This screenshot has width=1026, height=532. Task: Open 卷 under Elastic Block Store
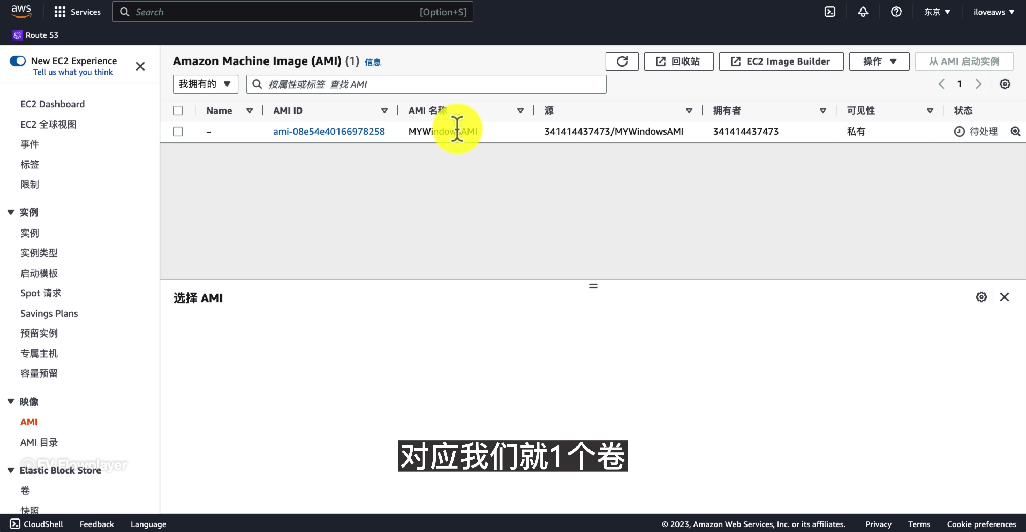(25, 490)
